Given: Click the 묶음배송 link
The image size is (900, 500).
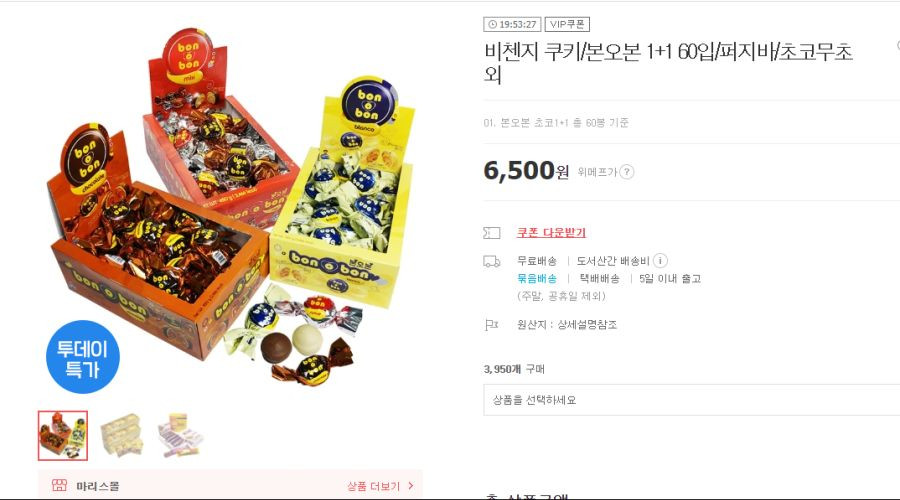Looking at the screenshot, I should pyautogui.click(x=537, y=278).
